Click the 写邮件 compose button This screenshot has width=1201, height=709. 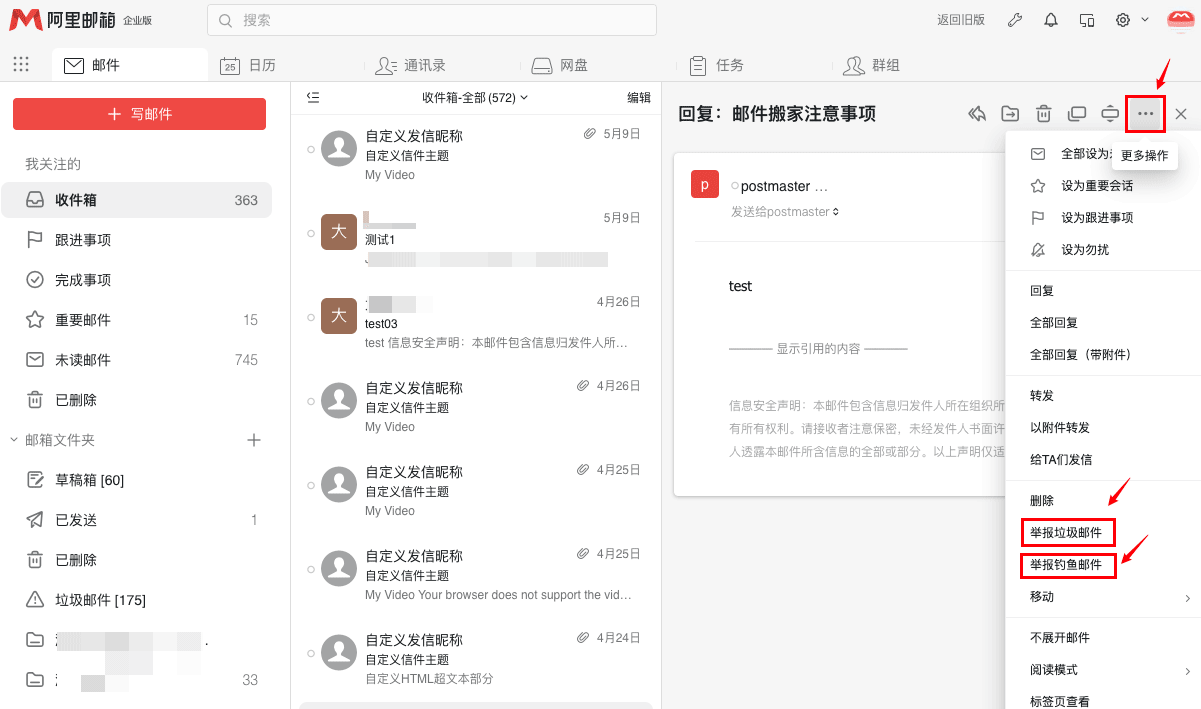pos(139,114)
